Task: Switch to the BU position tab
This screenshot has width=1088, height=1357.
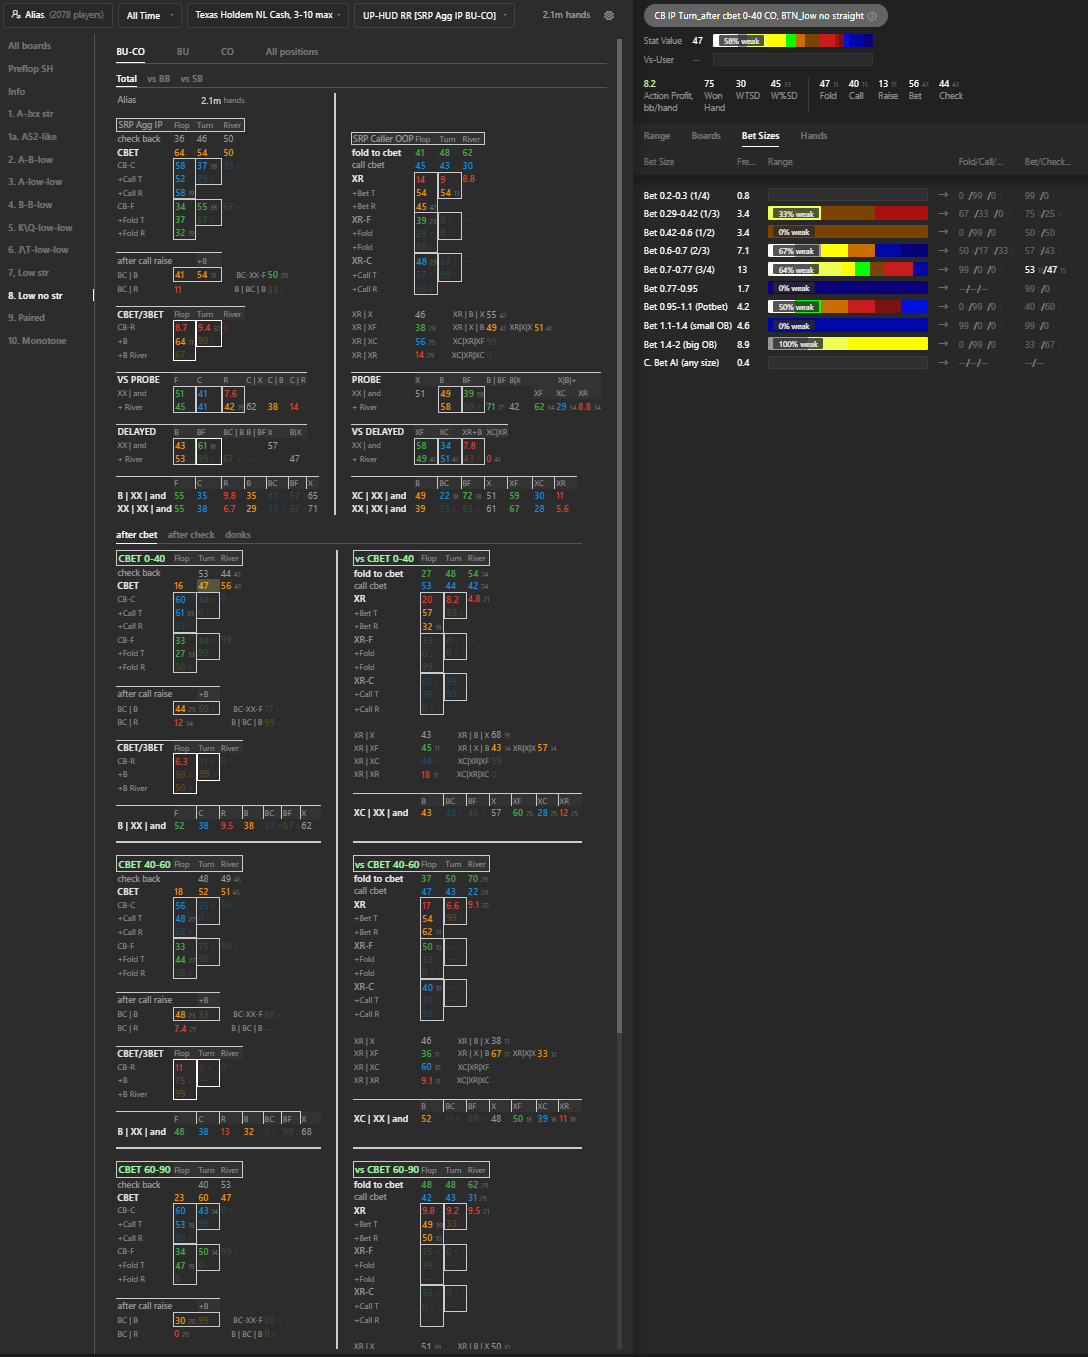Action: [x=183, y=51]
